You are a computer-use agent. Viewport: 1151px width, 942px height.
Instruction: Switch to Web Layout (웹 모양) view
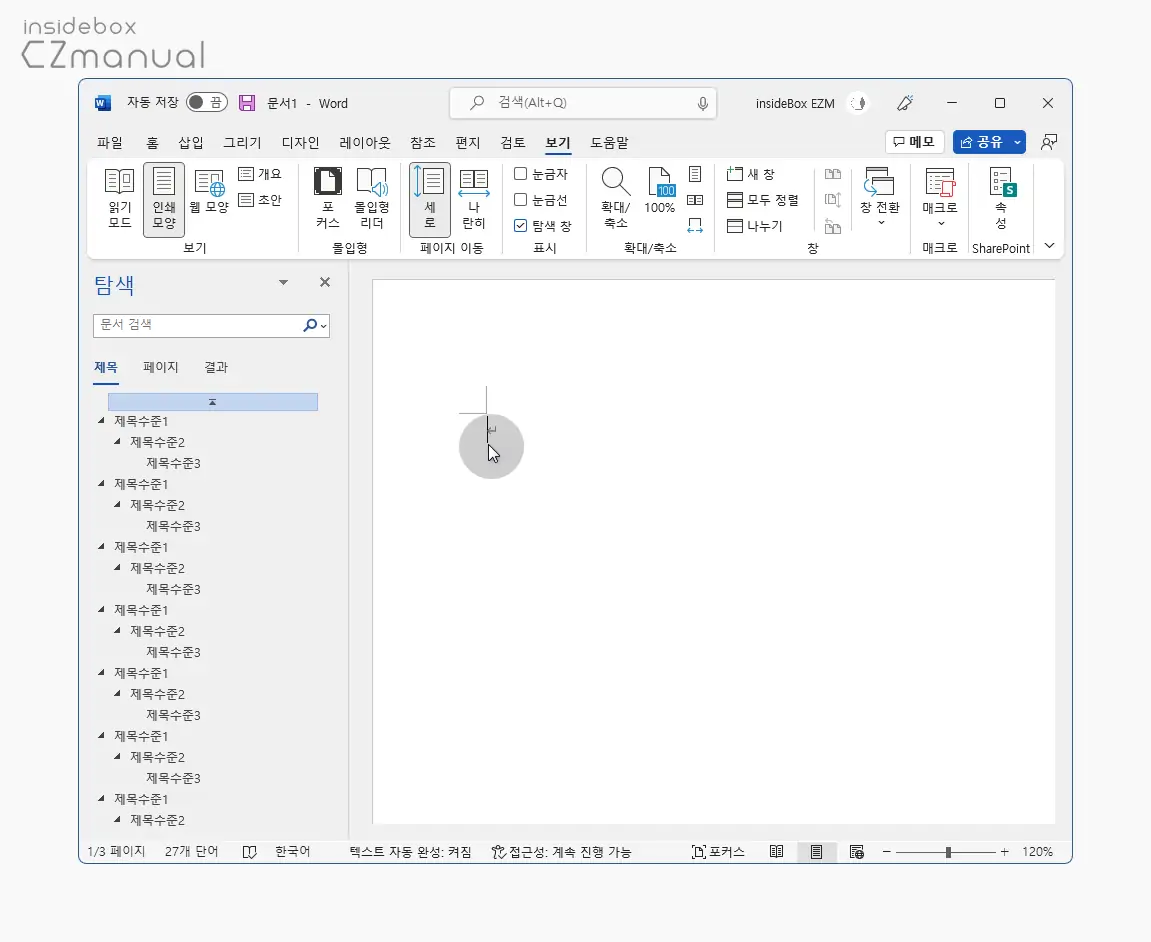[209, 192]
